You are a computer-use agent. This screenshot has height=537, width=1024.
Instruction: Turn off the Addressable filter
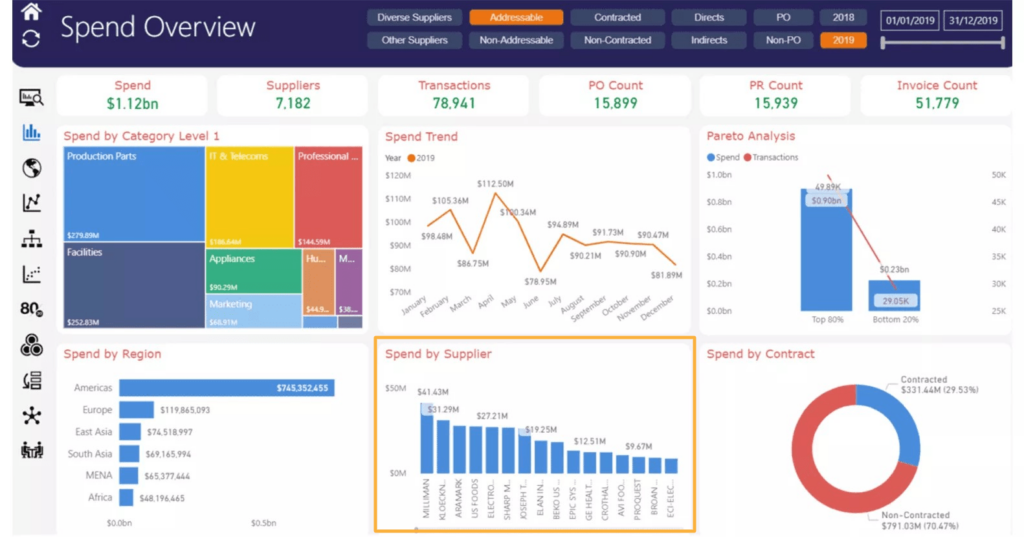click(x=516, y=18)
